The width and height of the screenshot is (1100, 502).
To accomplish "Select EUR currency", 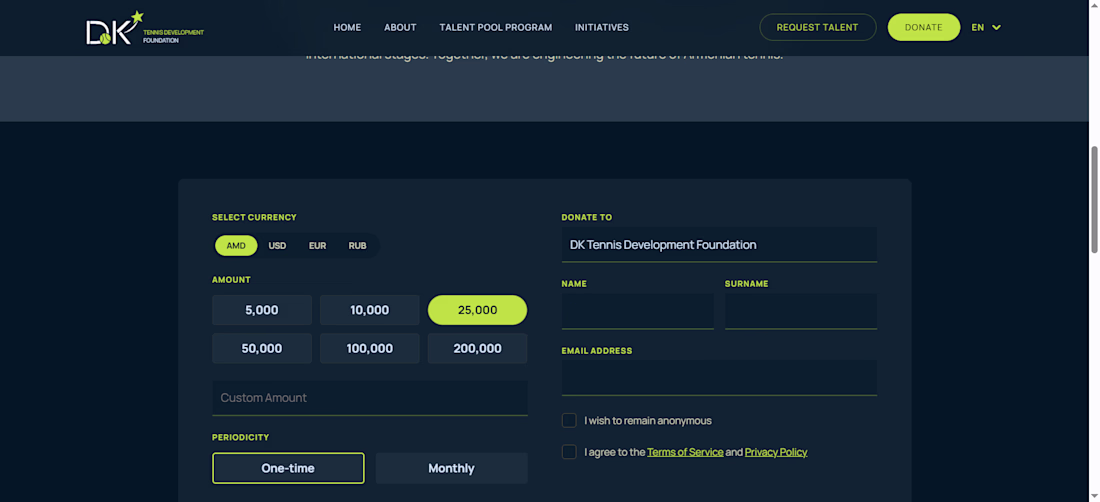I will coord(318,245).
